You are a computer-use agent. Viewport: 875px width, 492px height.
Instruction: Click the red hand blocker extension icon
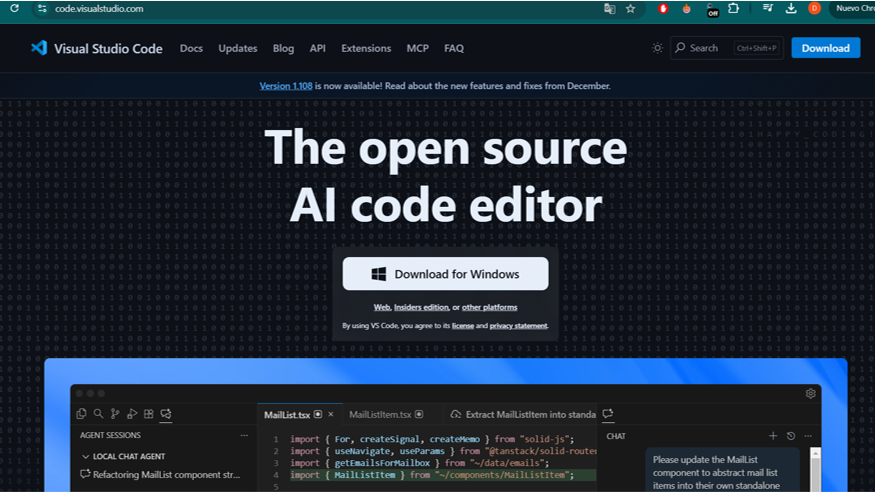click(663, 8)
